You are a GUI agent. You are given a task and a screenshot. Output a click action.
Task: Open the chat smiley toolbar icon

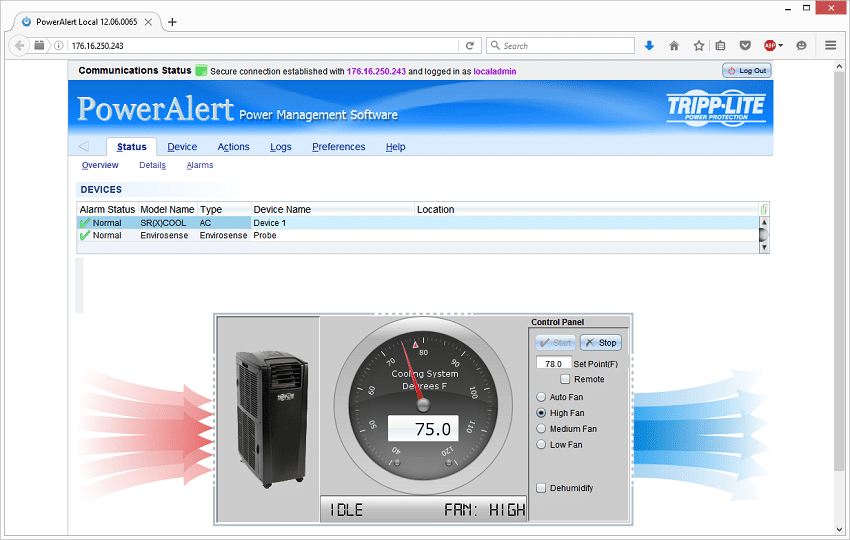(x=801, y=46)
